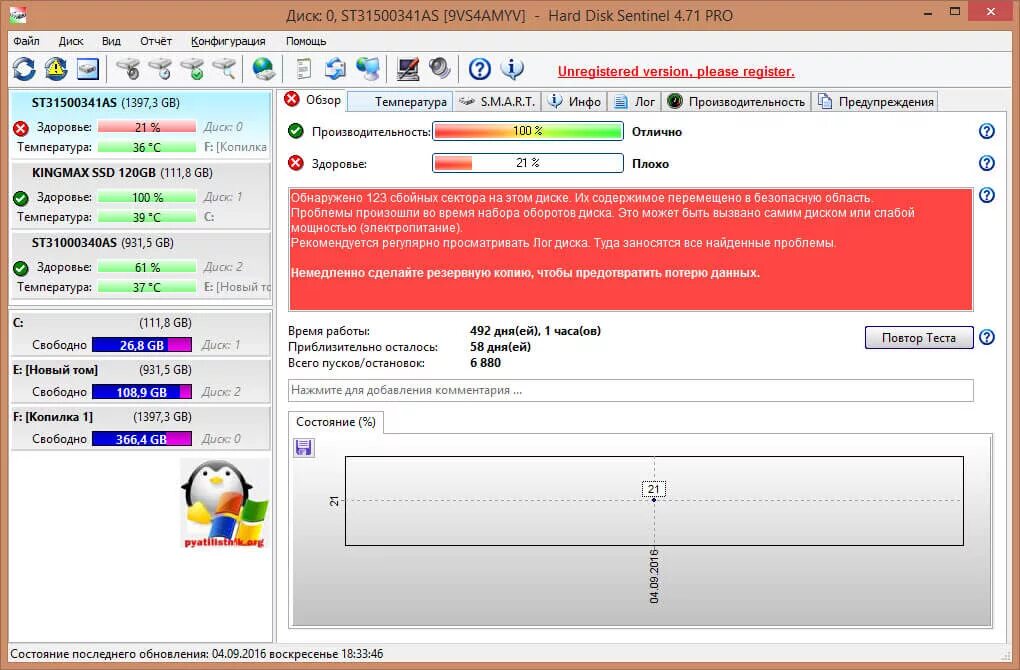Click the ST31000340AS 61 % health bar
The width and height of the screenshot is (1020, 670).
coord(147,267)
